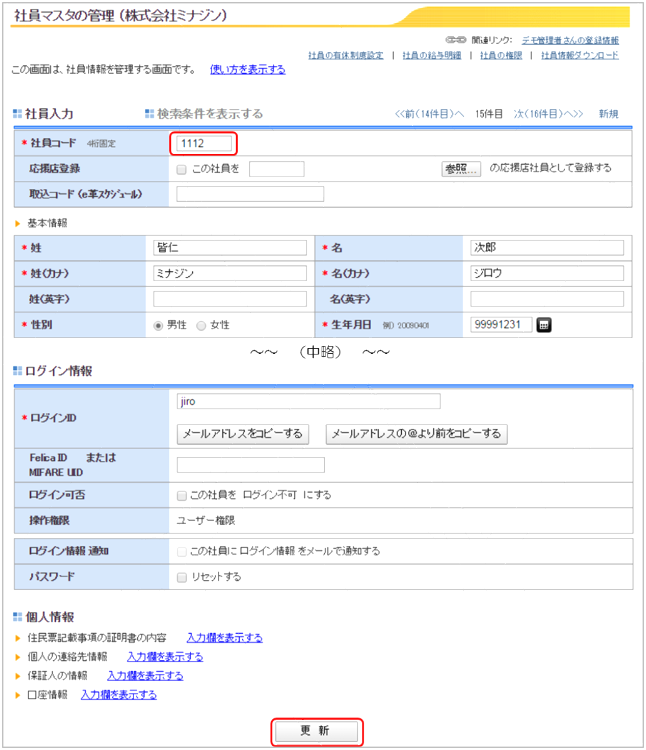The image size is (646, 750).
Task: Open 社員の有休制度設定 link
Action: tap(346, 55)
